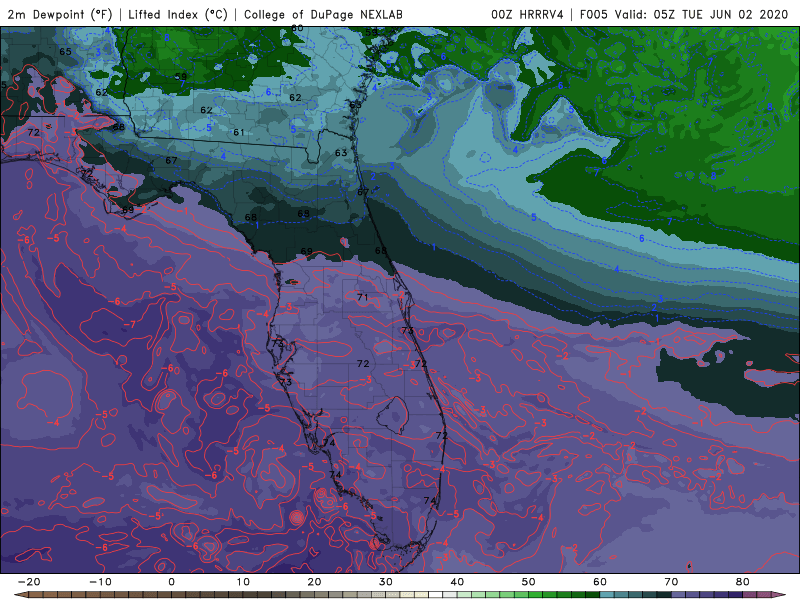Click the '70' label on the color scale
800x600 pixels.
(671, 582)
